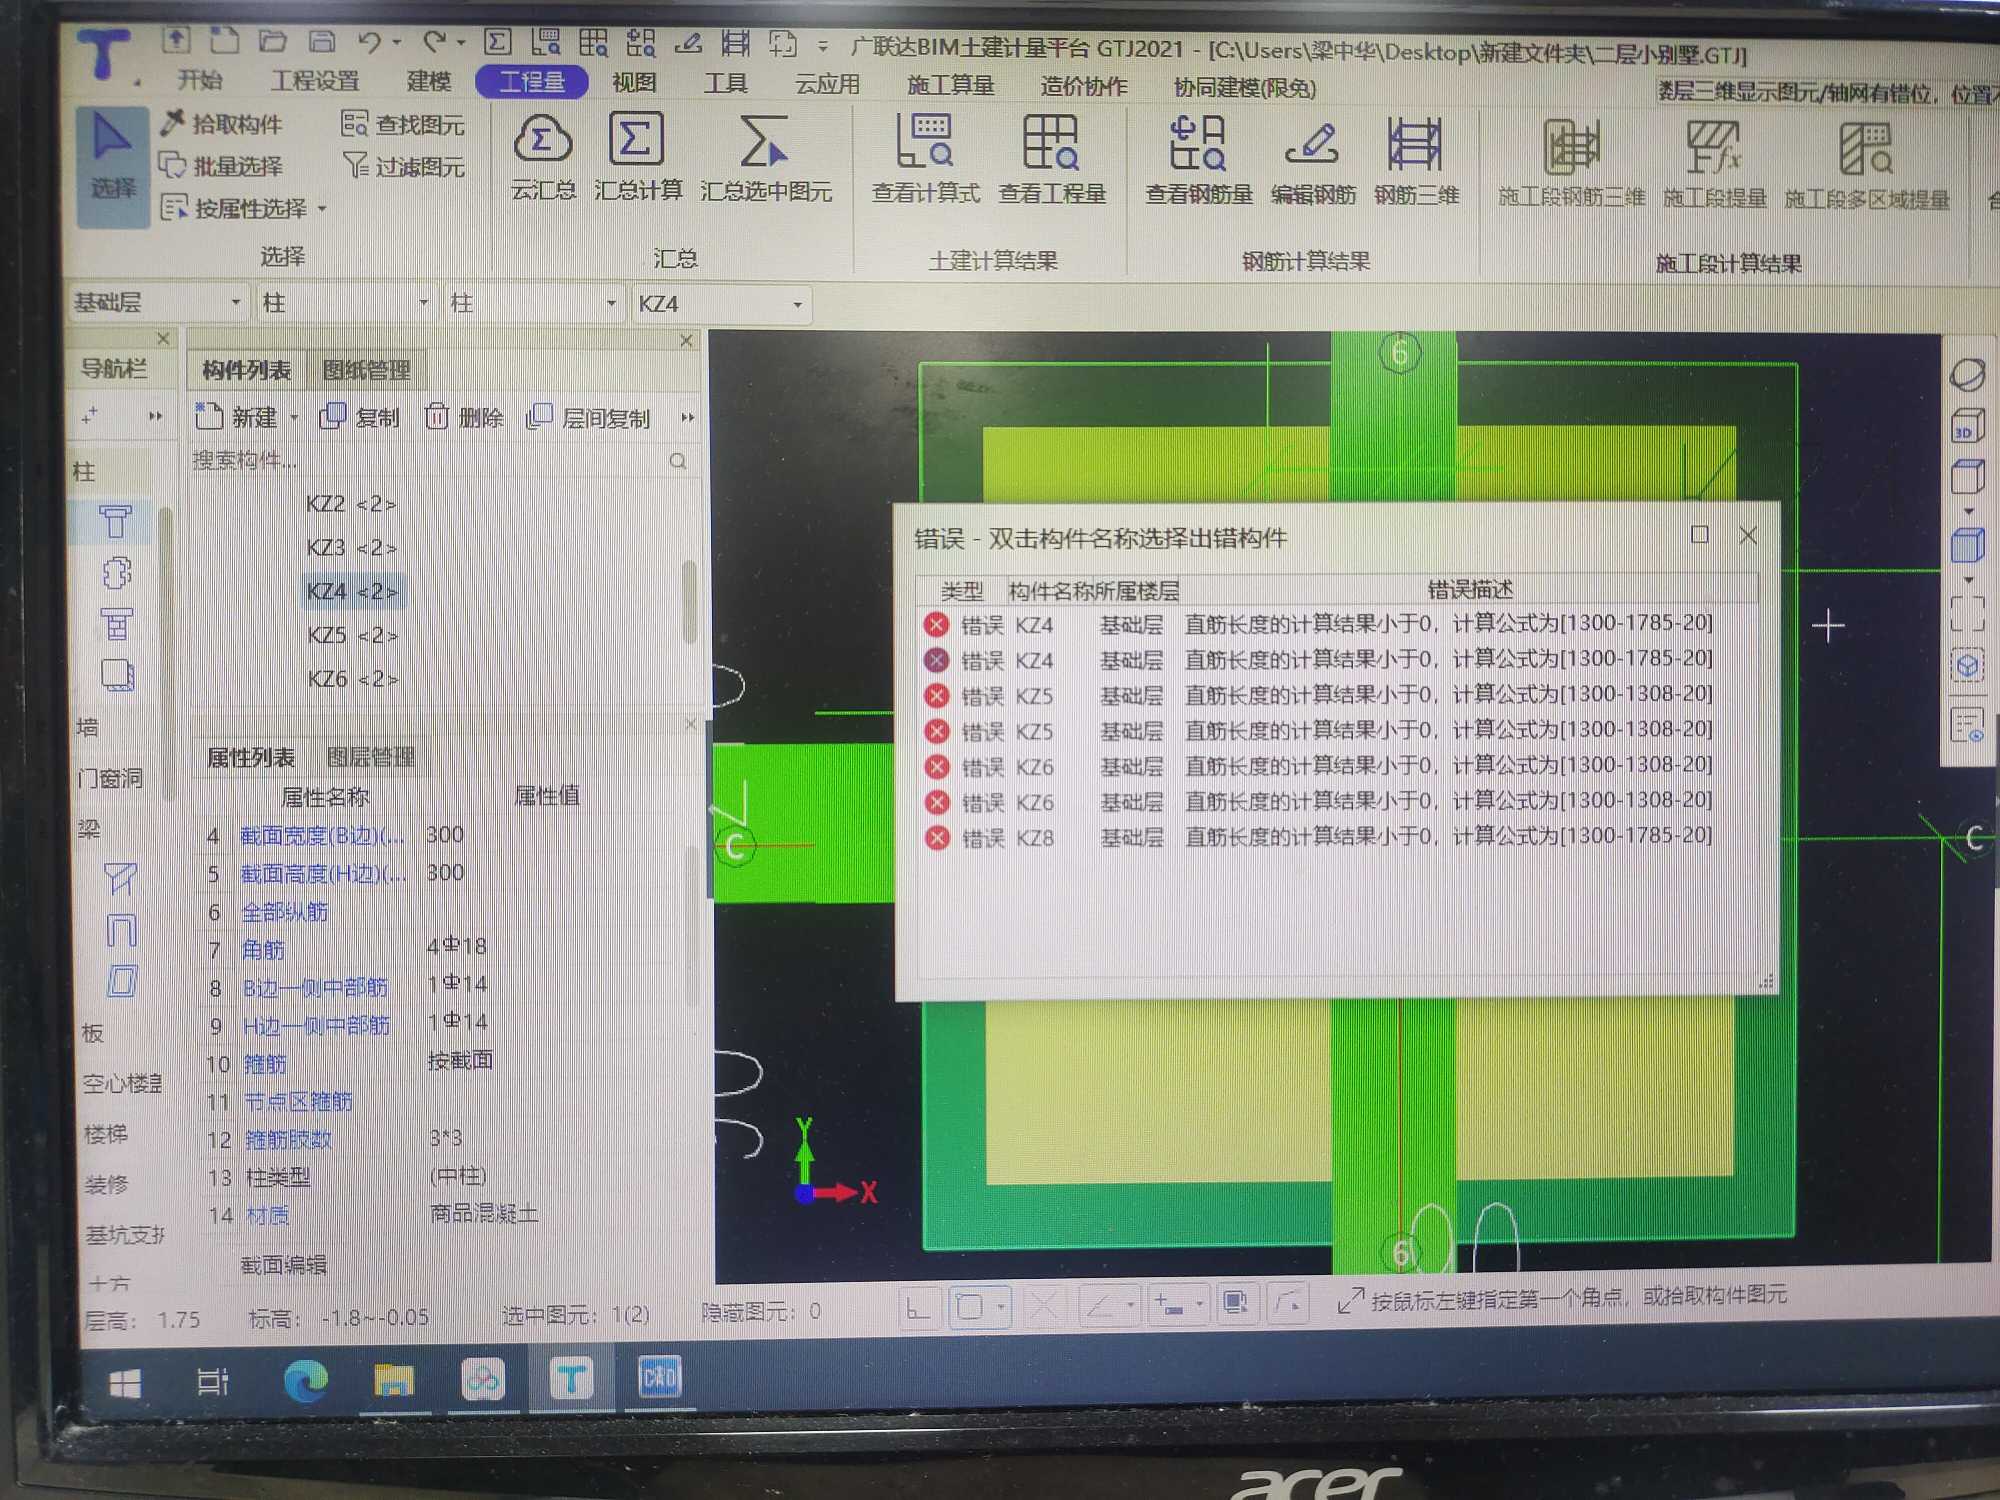
Task: Click 拾取构件 pick component
Action: click(x=222, y=124)
